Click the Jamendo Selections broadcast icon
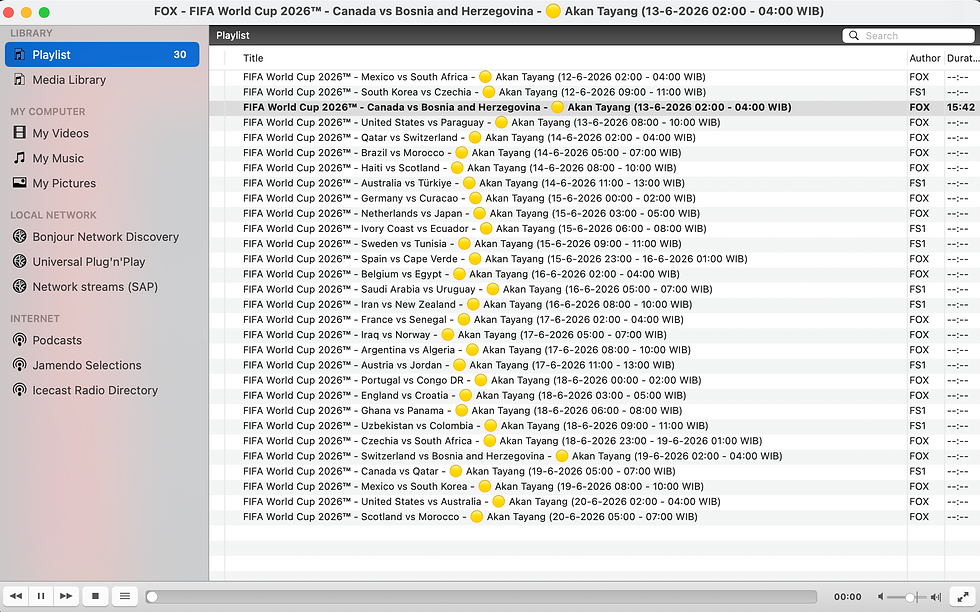Viewport: 980px width, 612px height. [x=19, y=364]
